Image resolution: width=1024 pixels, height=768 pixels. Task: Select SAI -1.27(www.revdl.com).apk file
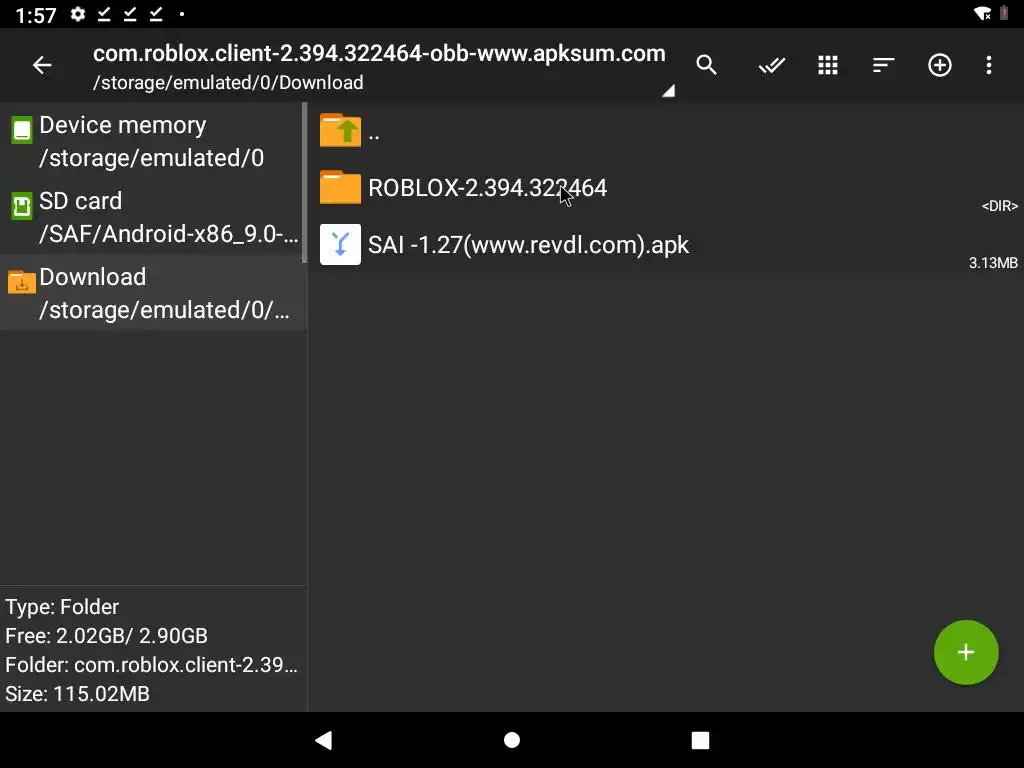click(665, 245)
